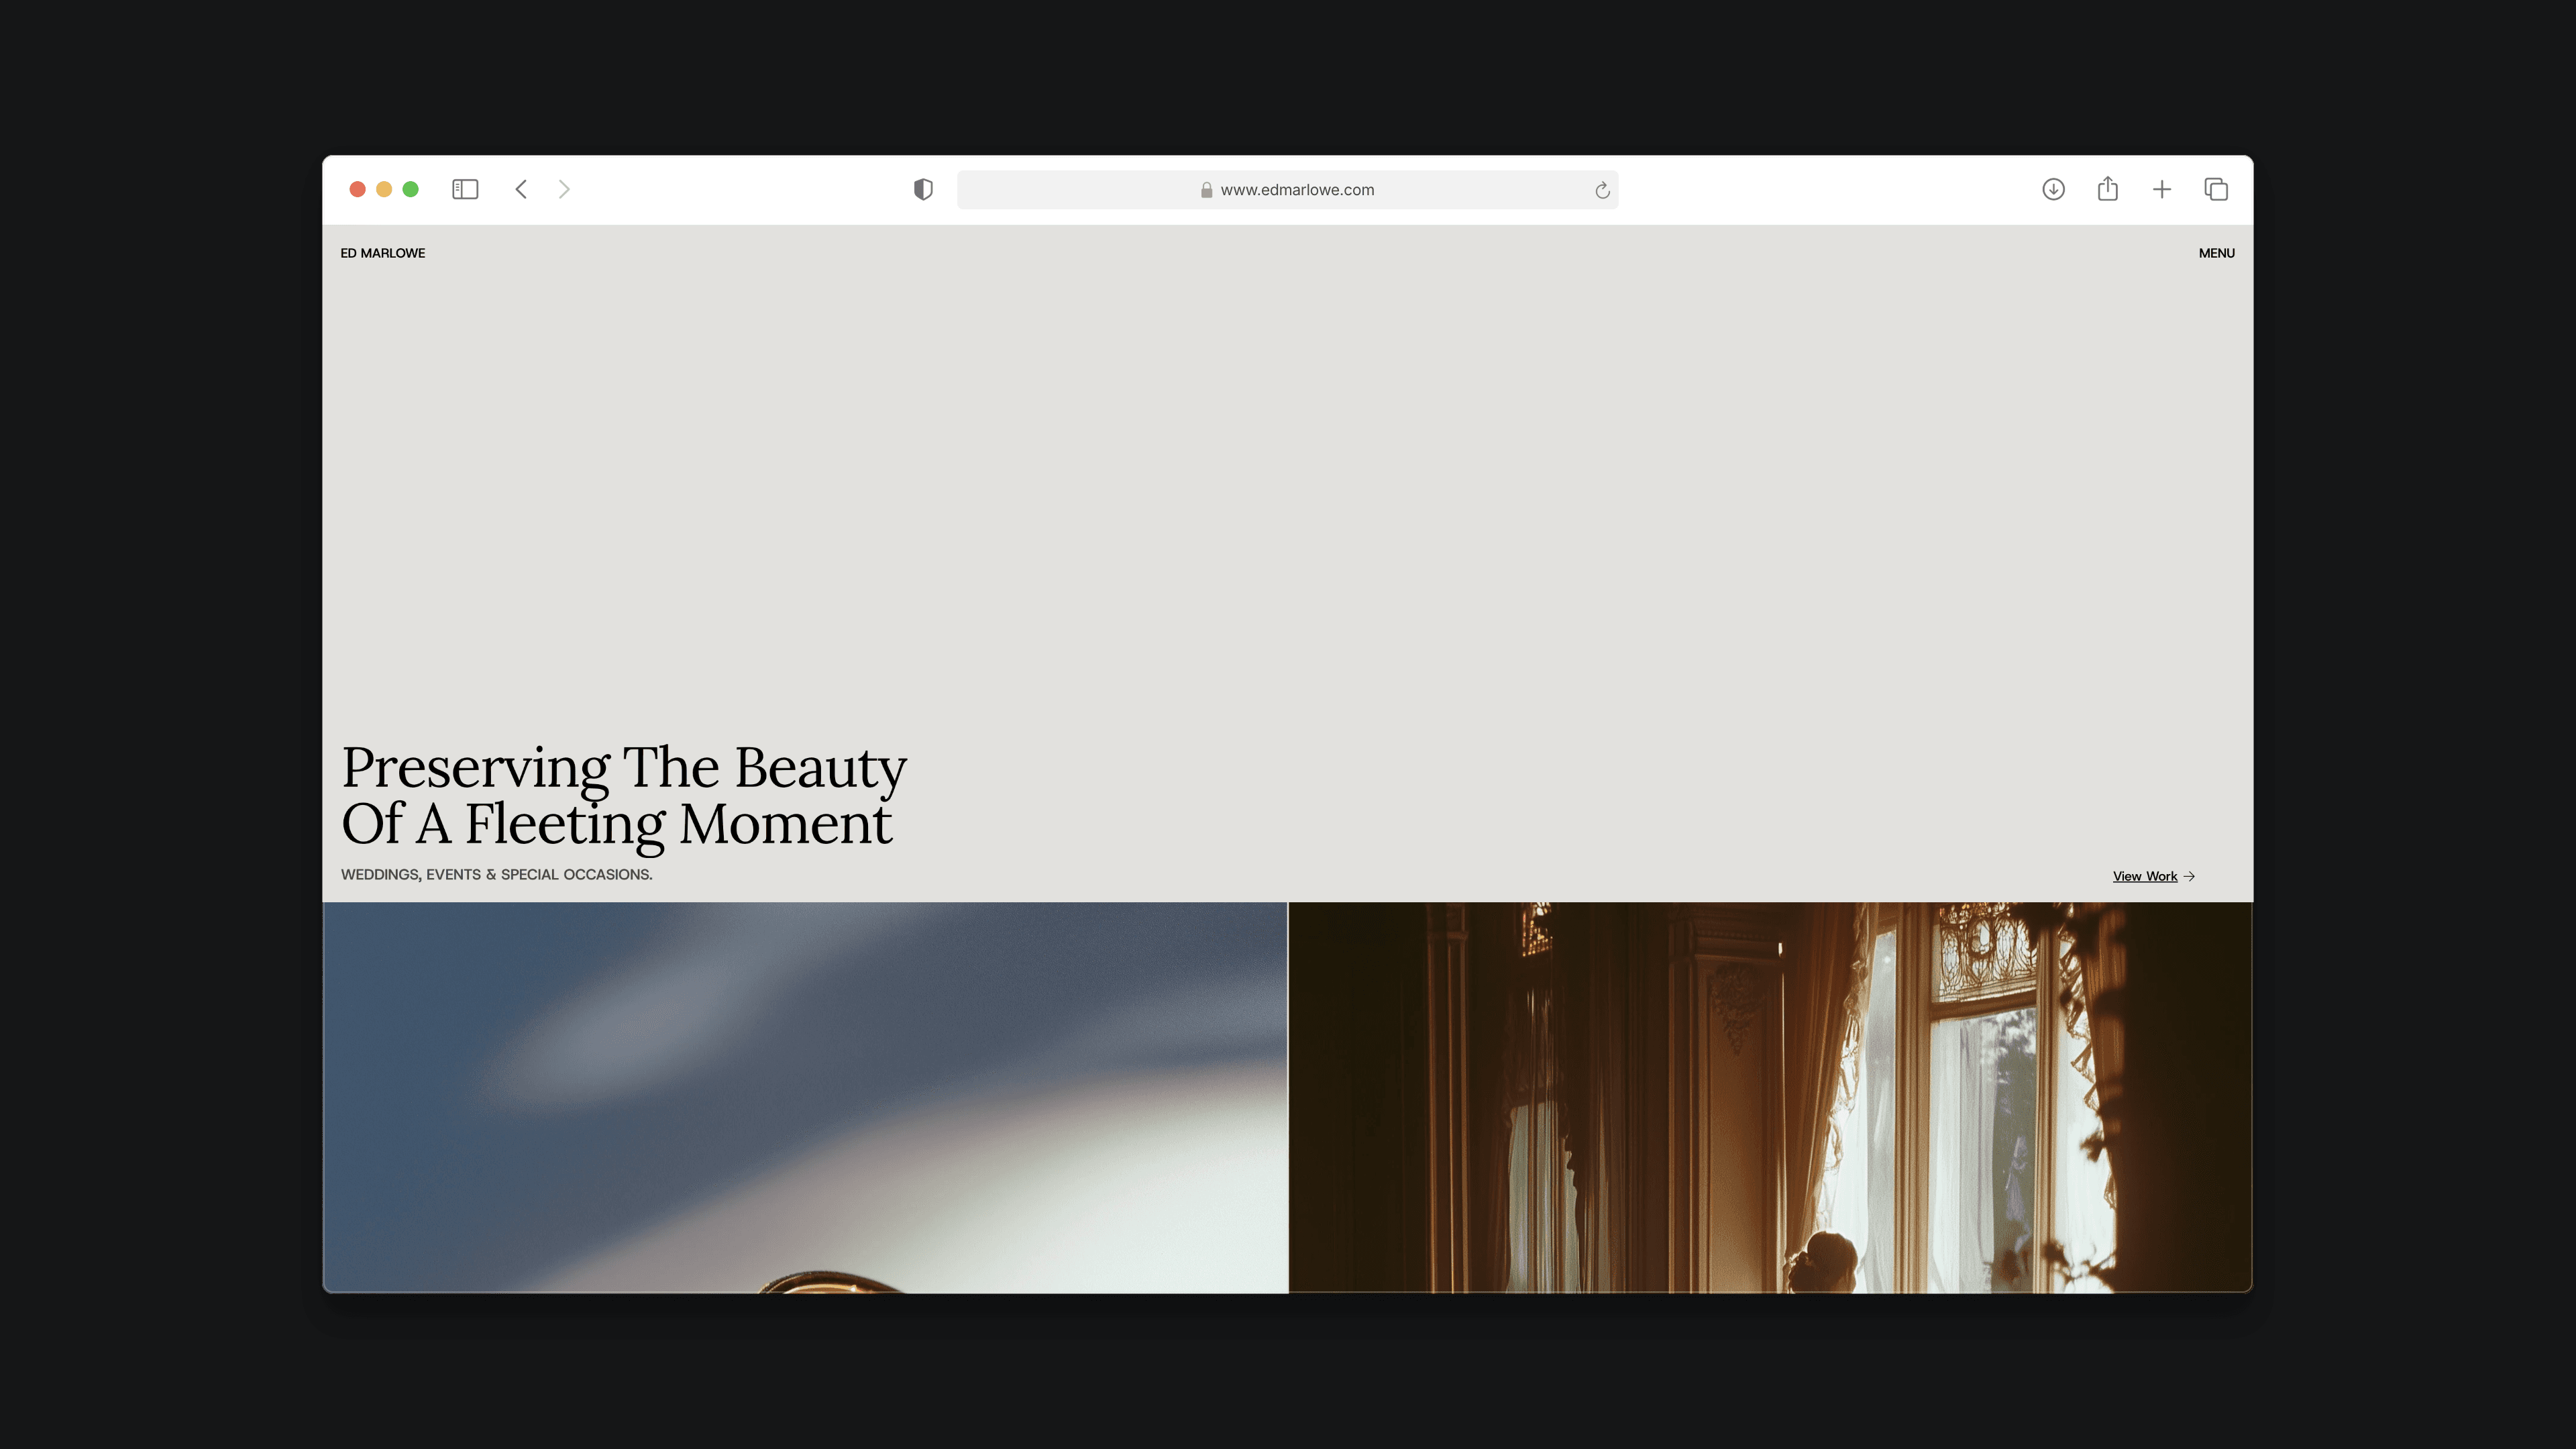
Task: Open the MENU on the website
Action: pyautogui.click(x=2217, y=253)
